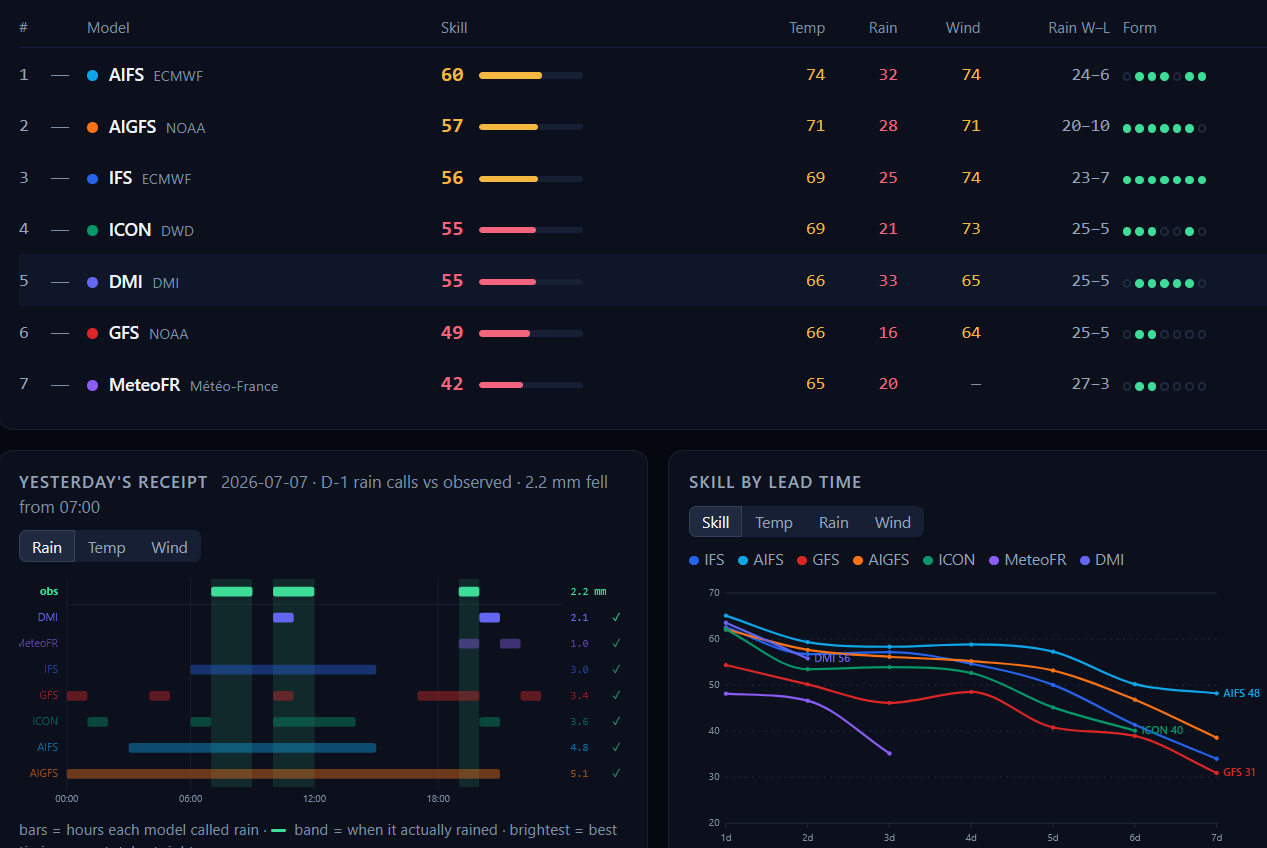
Task: Click the checkmark on the AIFS receipt row
Action: click(617, 747)
